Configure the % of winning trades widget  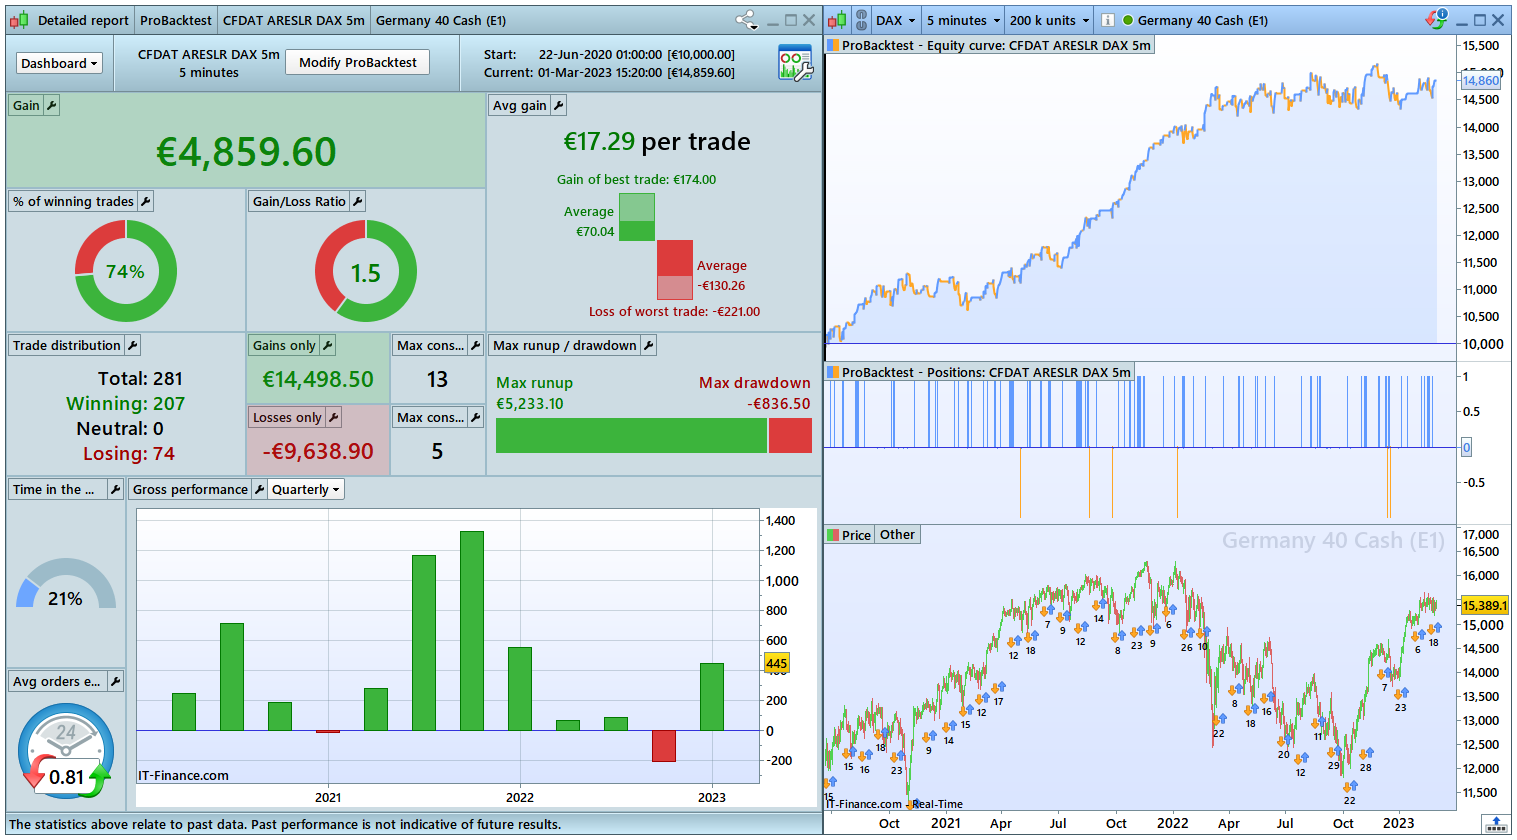146,201
